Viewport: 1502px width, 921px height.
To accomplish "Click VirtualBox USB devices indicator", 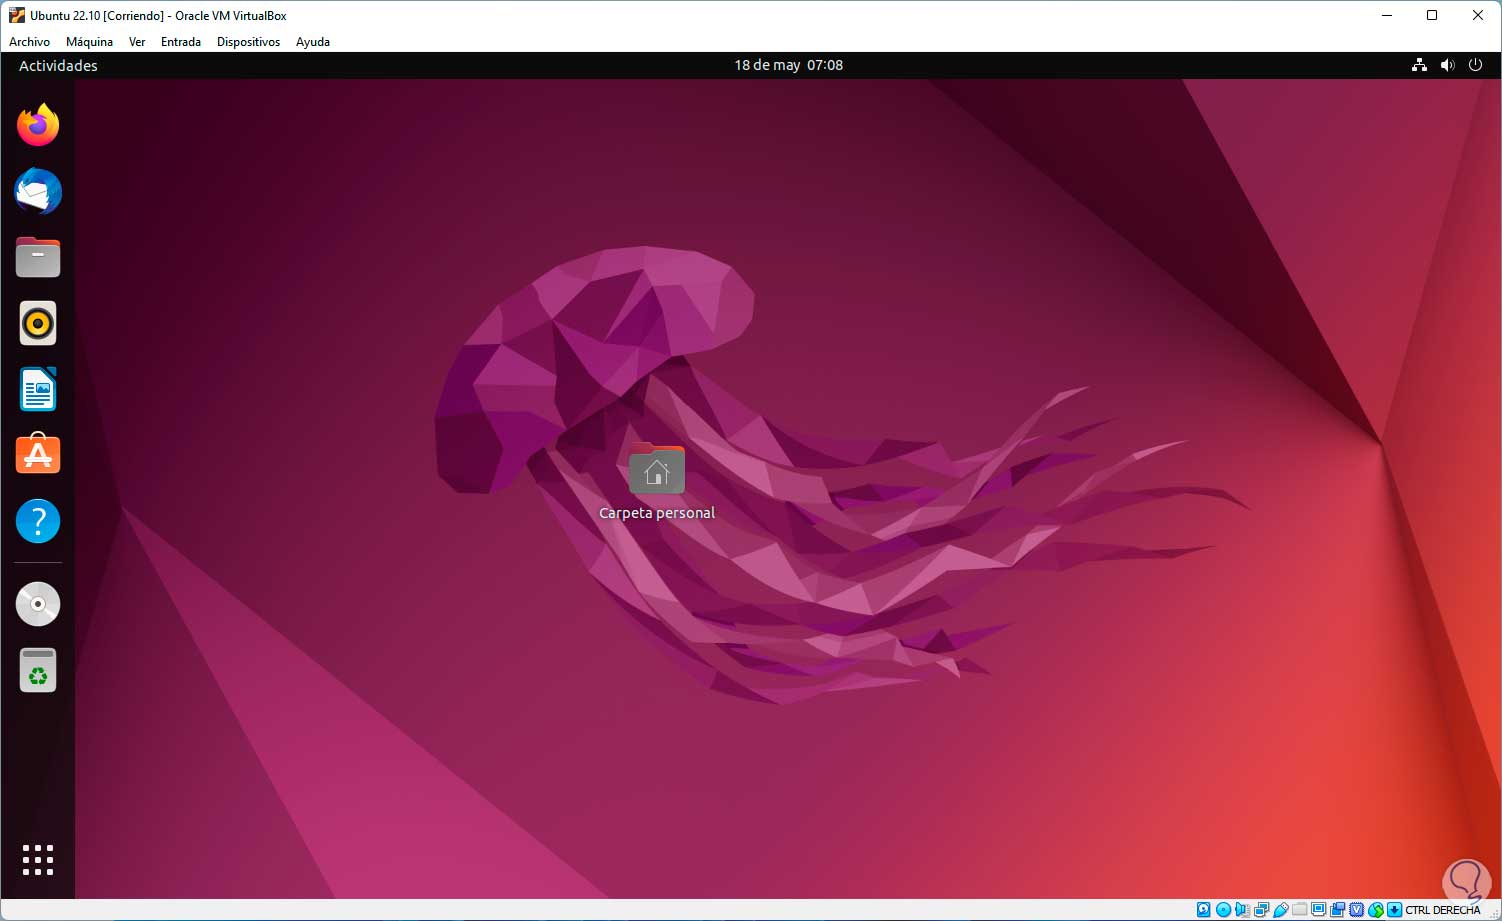I will (1281, 910).
